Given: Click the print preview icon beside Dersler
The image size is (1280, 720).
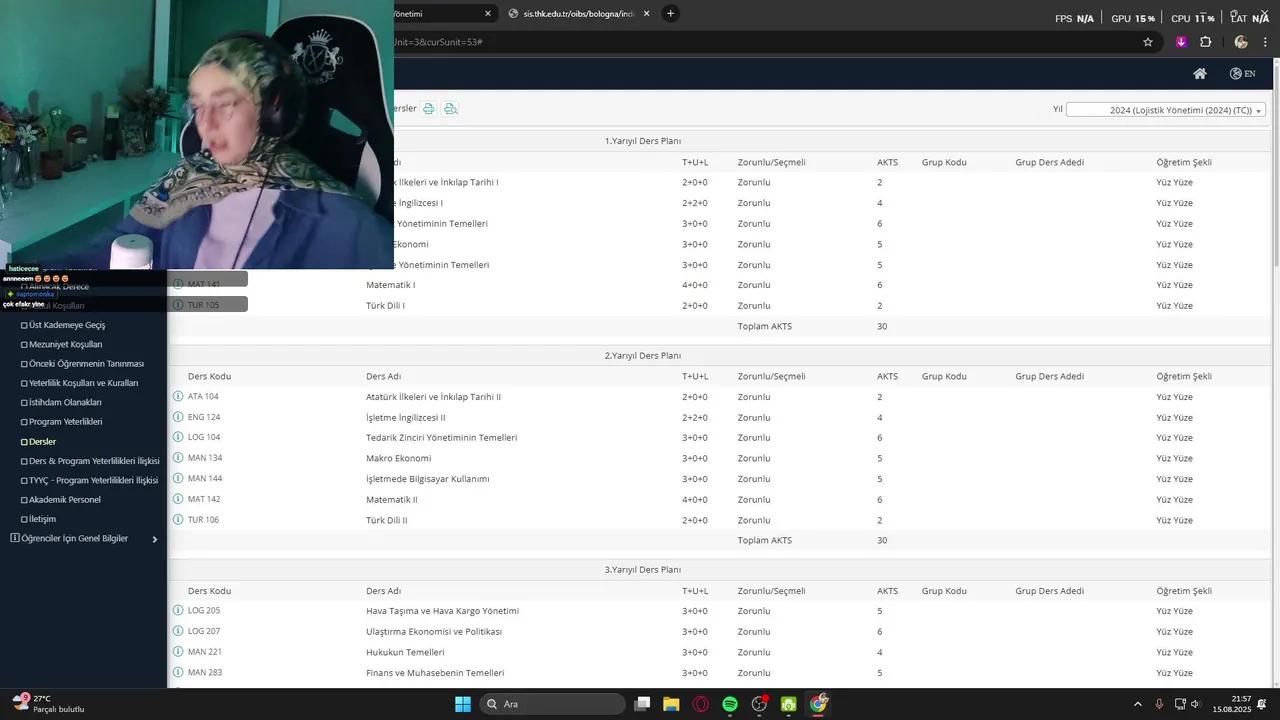Looking at the screenshot, I should click(451, 108).
